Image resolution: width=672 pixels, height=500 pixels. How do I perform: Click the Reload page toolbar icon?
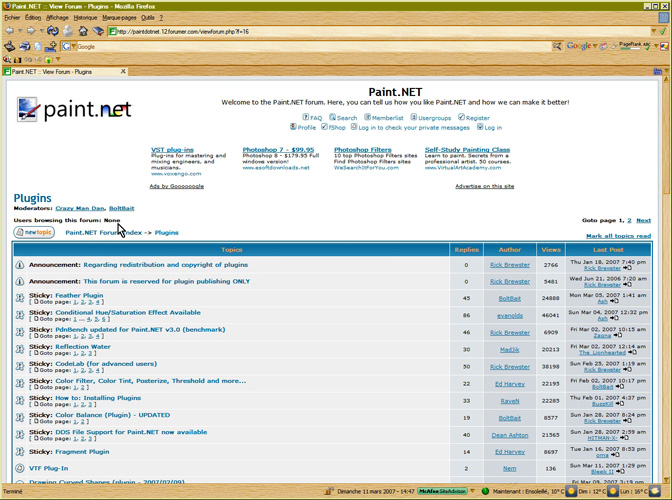pos(53,31)
